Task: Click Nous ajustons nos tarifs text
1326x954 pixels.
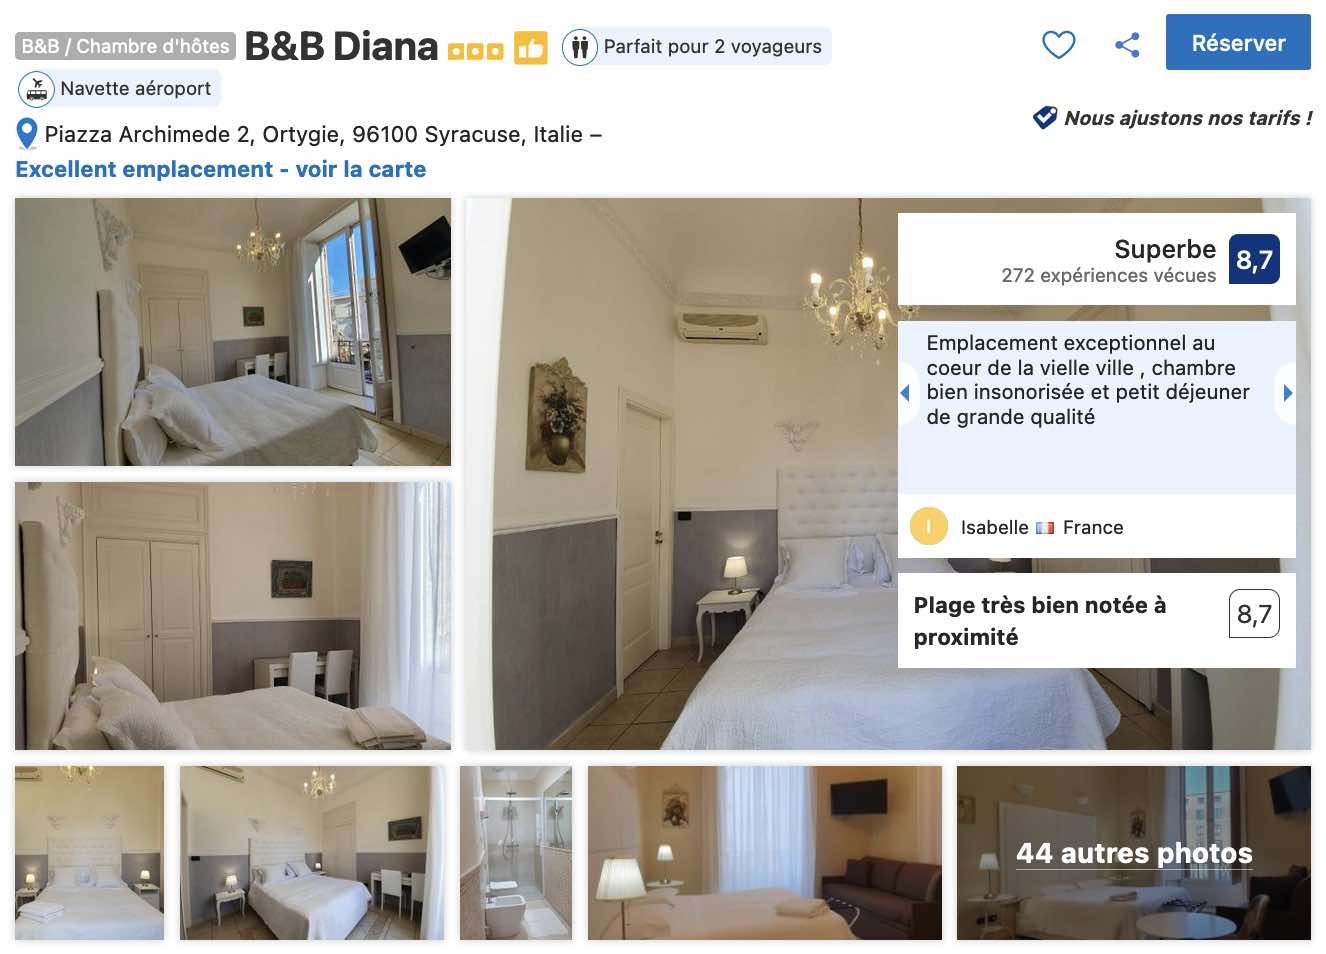Action: coord(1188,118)
